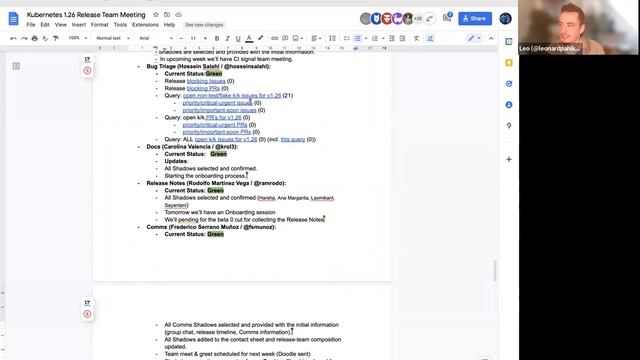The width and height of the screenshot is (640, 360).
Task: Open the Contacts side panel
Action: pos(509,105)
